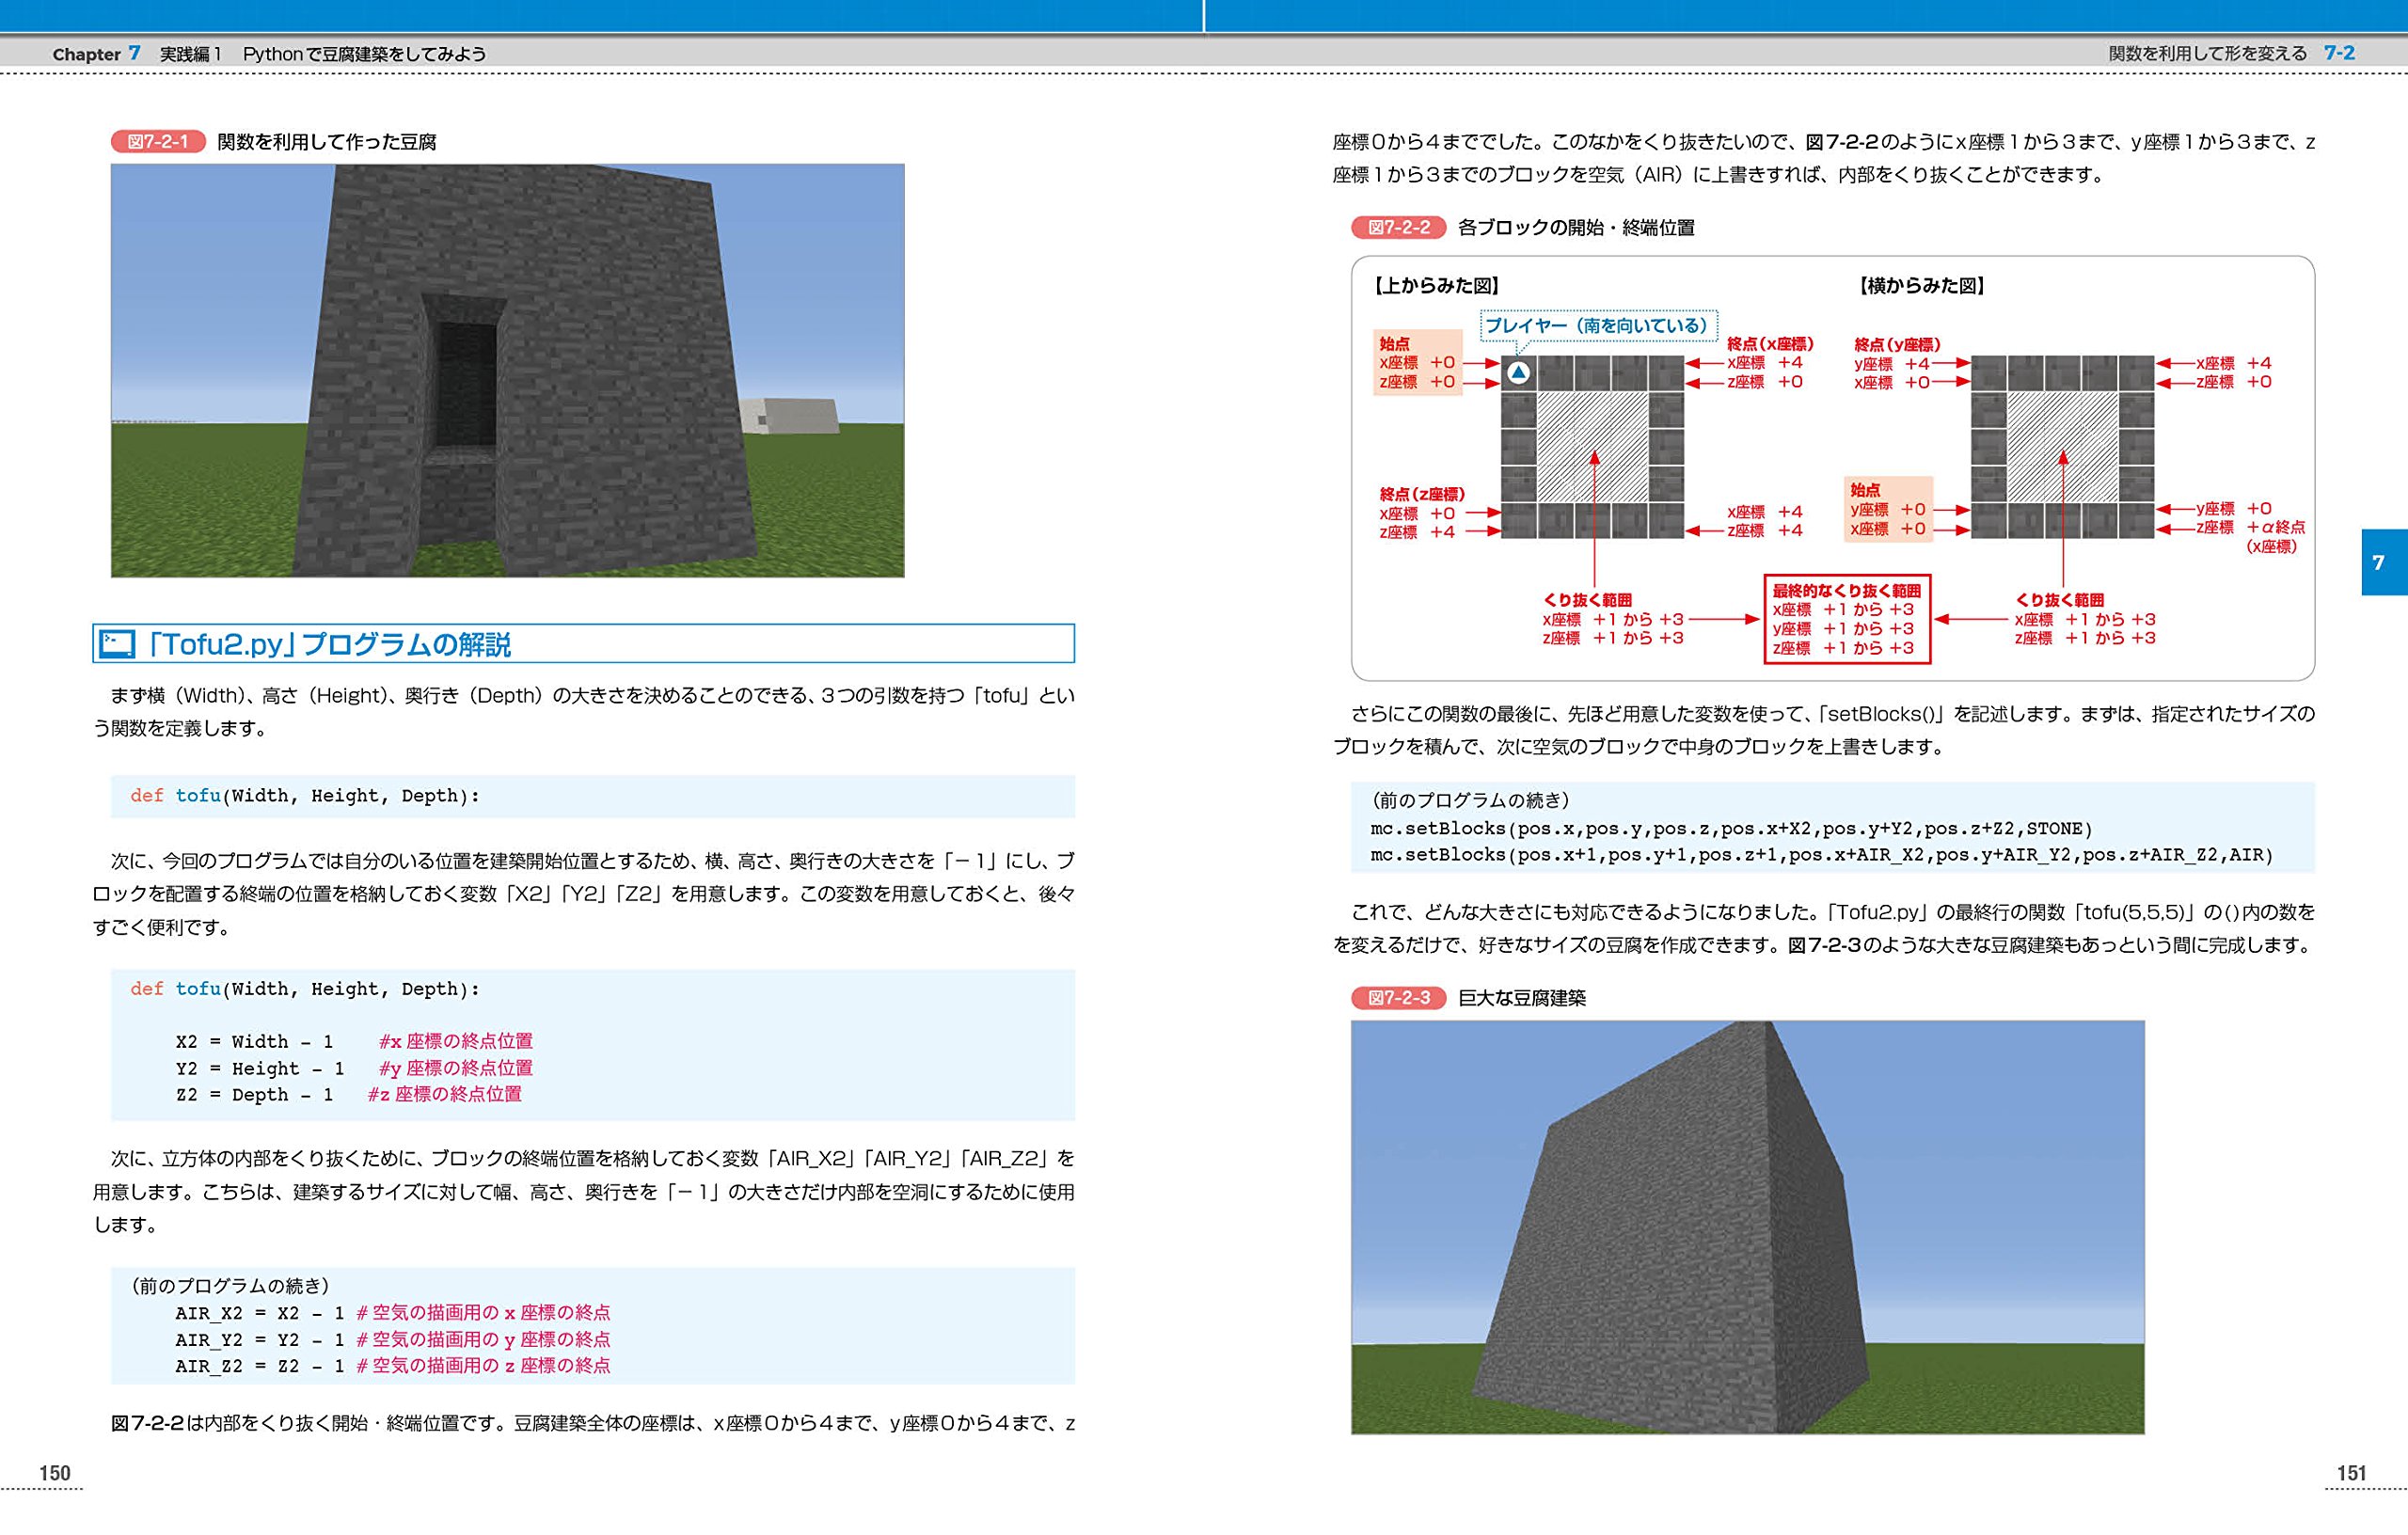Switch to the chapter 7 side tab
This screenshot has height=1535, width=2408.
tap(2384, 563)
